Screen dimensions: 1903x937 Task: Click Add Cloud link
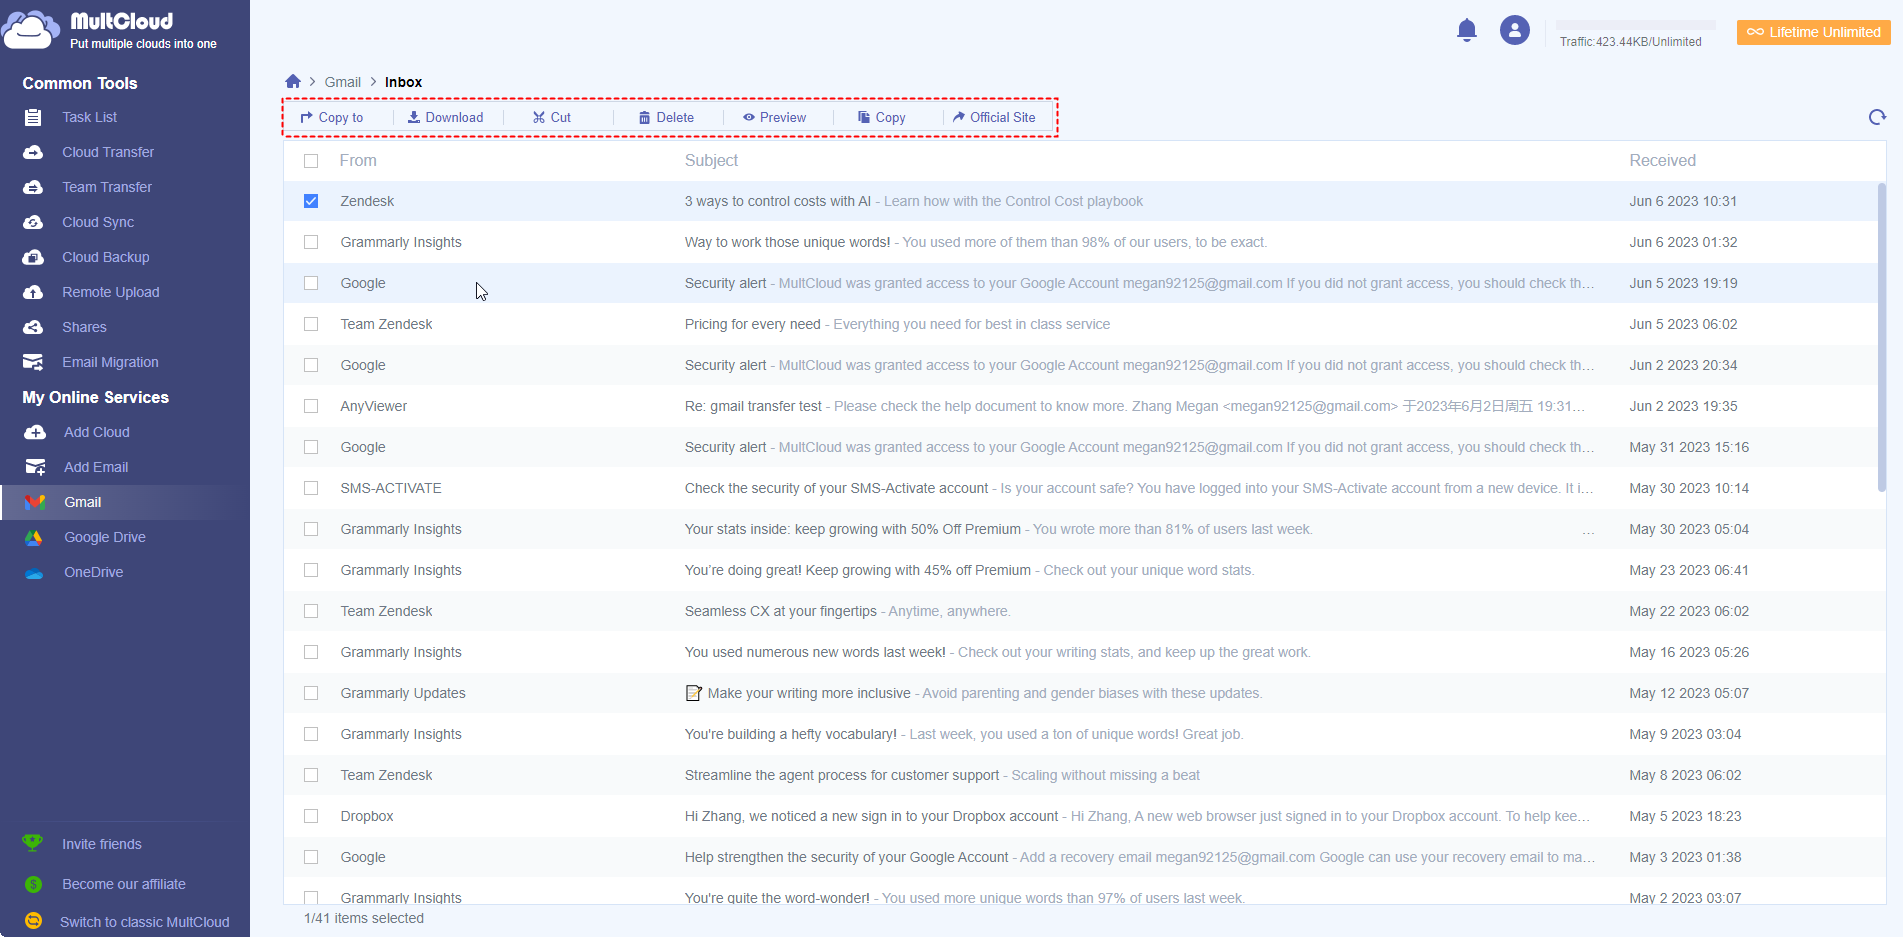[x=97, y=432]
